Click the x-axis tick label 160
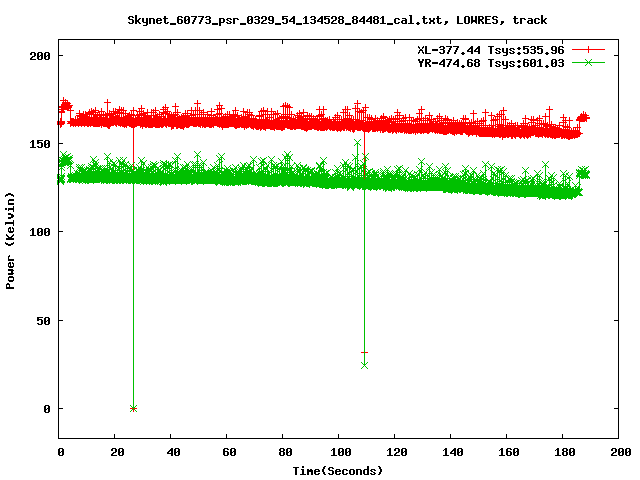The height and width of the screenshot is (480, 640). (509, 452)
